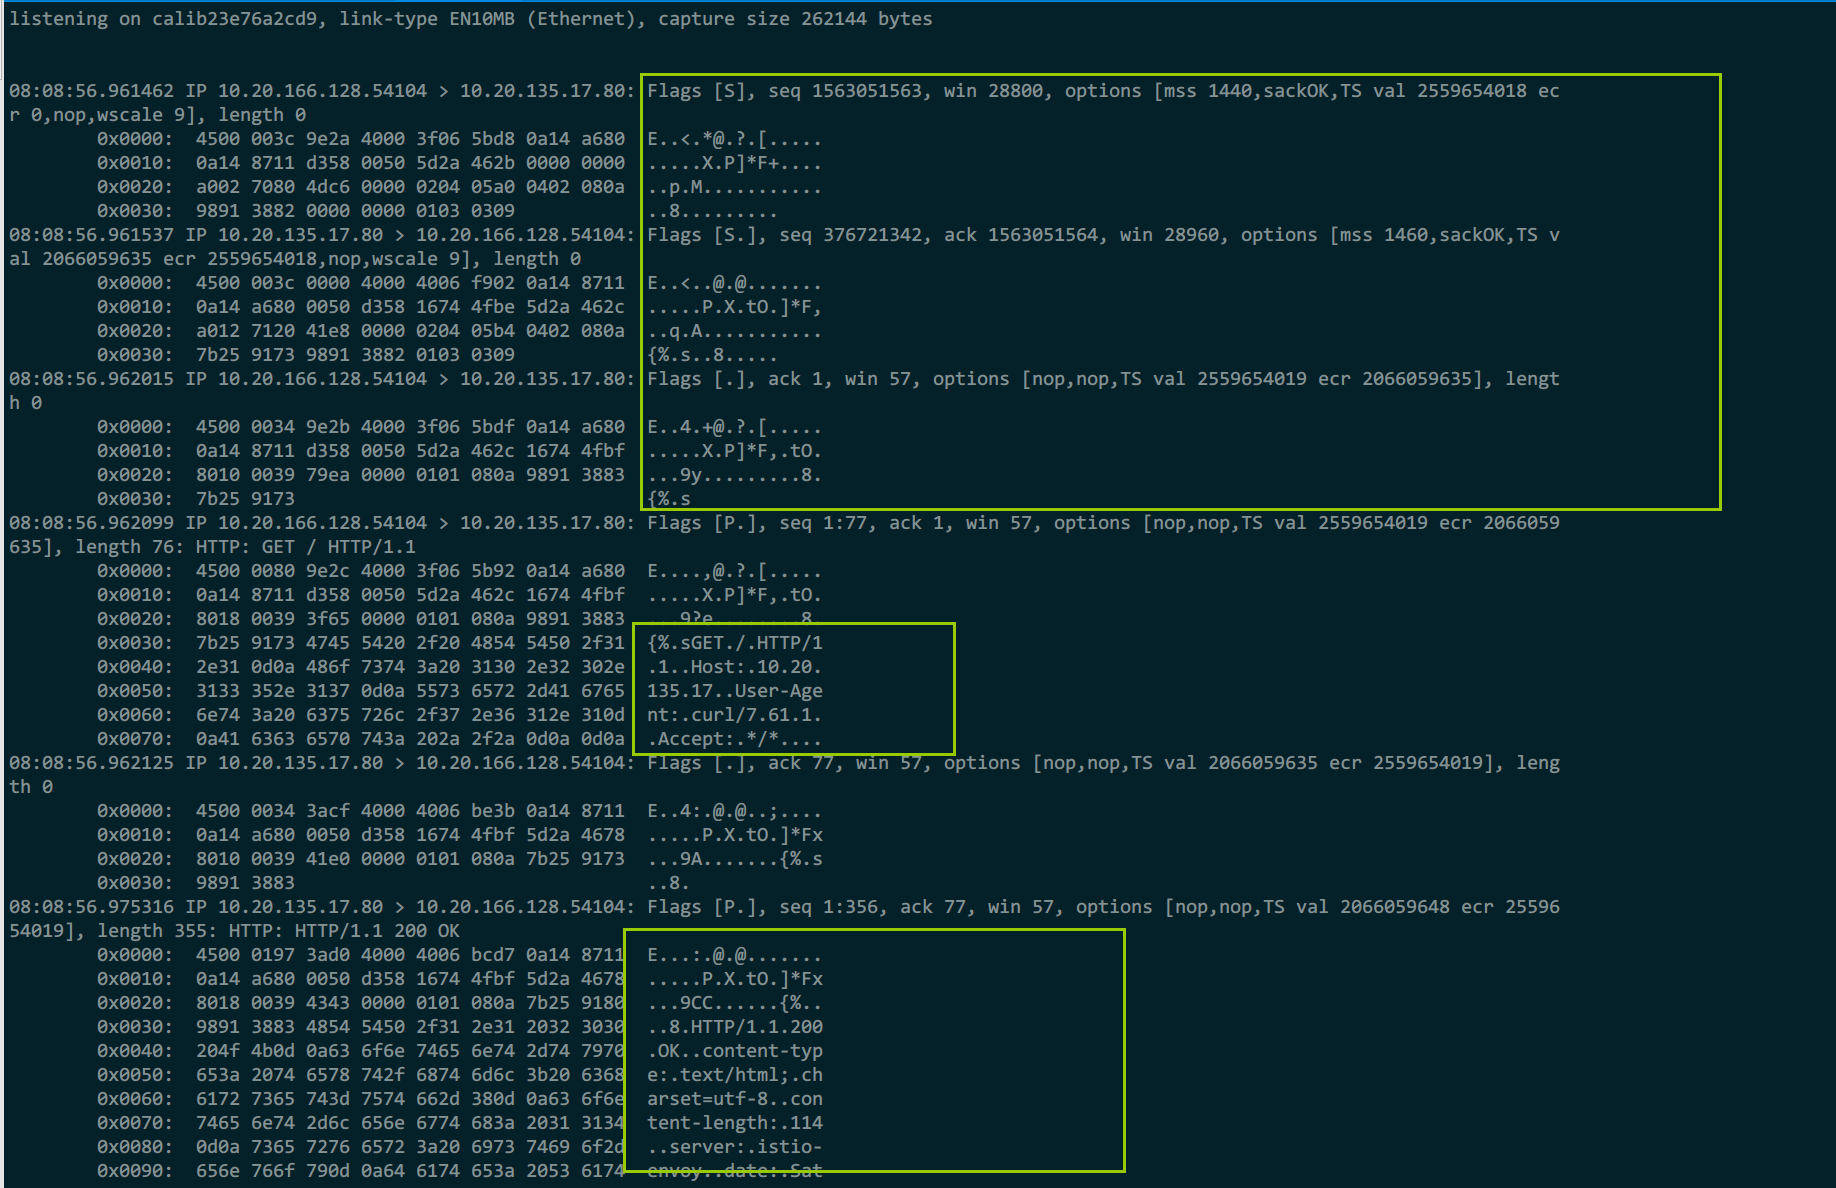Click the '.OK..content-typ' ASCII line
The width and height of the screenshot is (1836, 1188).
pyautogui.click(x=734, y=1051)
